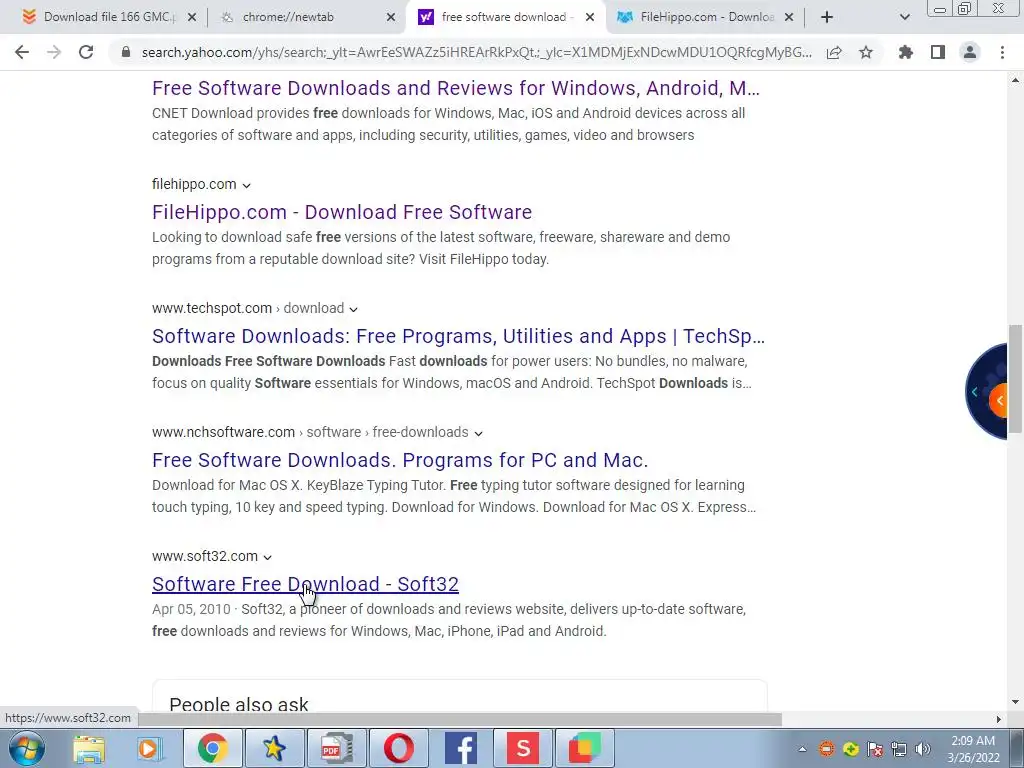Open the Extensions puzzle icon
Viewport: 1024px width, 768px height.
tap(906, 52)
